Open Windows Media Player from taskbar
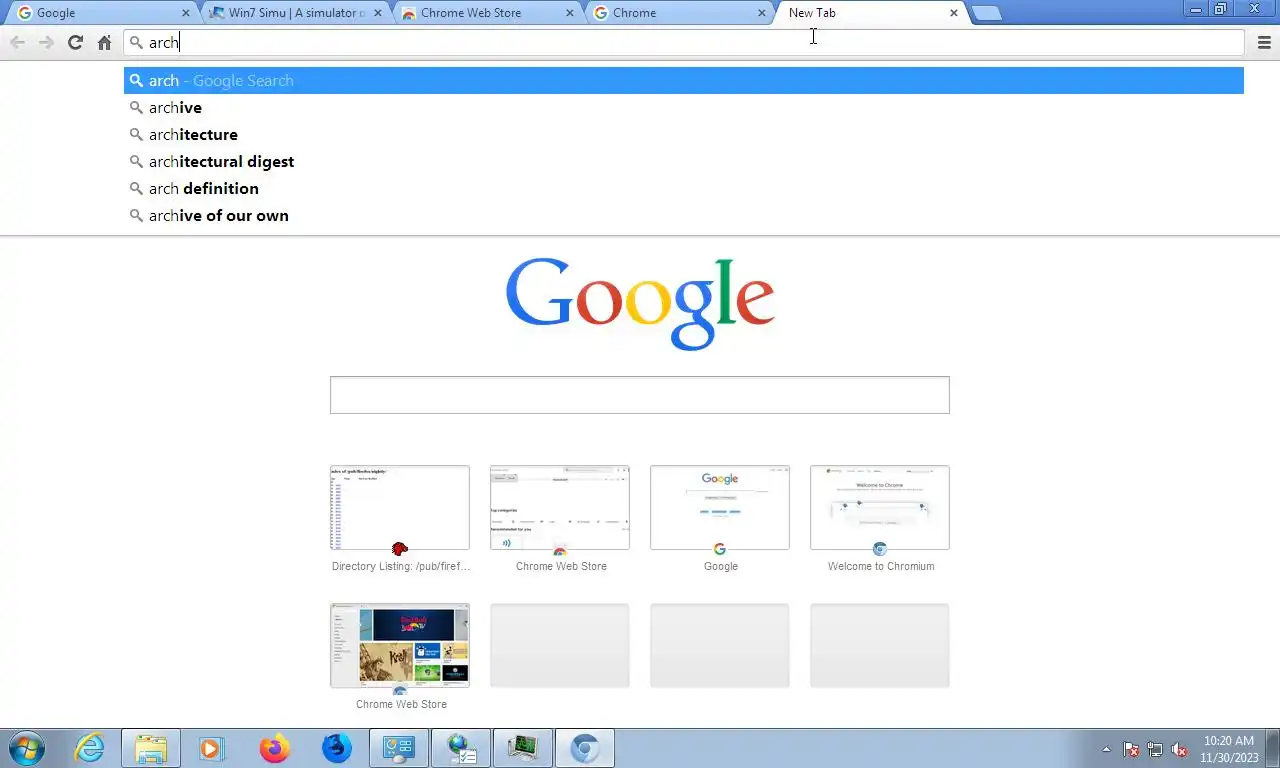This screenshot has width=1280, height=768. pyautogui.click(x=212, y=748)
